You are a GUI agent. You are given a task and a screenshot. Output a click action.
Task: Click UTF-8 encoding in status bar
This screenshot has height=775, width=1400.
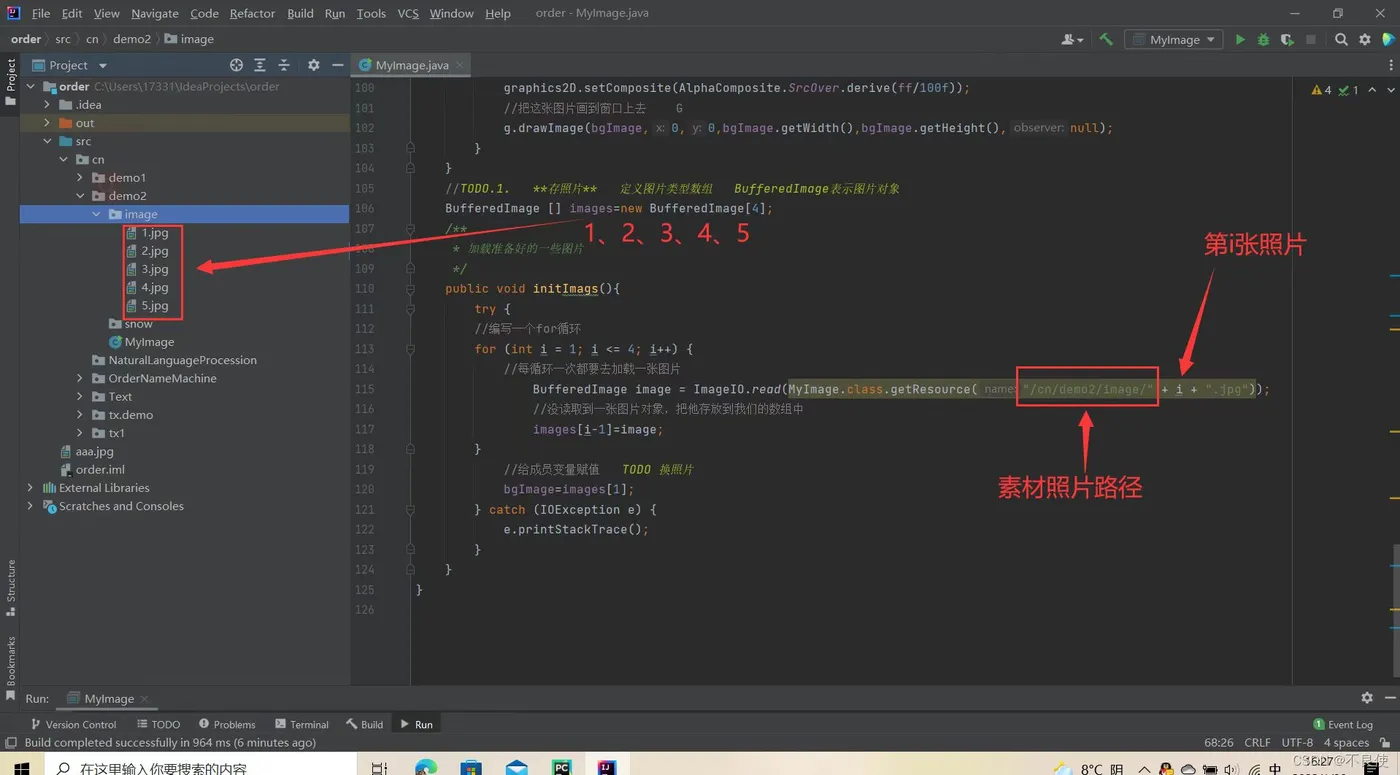[x=1297, y=743]
